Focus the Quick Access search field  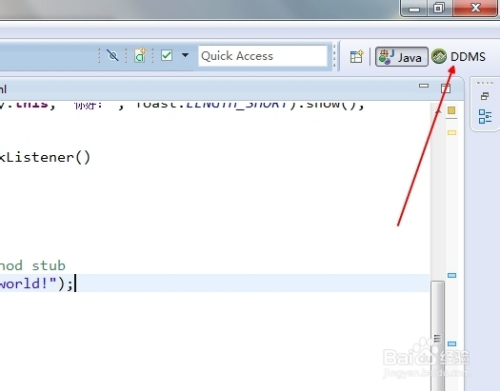pyautogui.click(x=263, y=56)
